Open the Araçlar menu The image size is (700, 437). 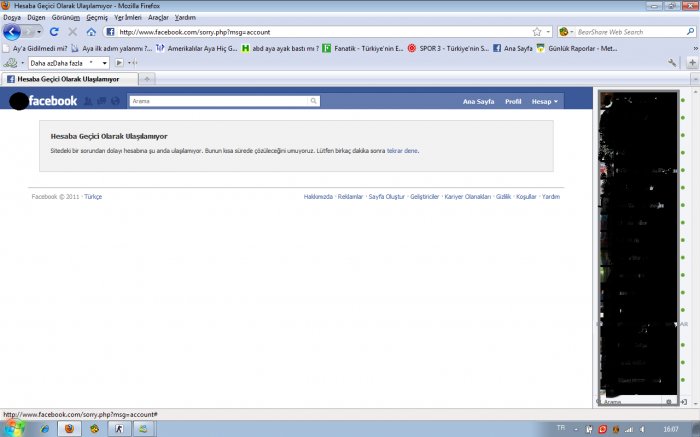pyautogui.click(x=158, y=17)
